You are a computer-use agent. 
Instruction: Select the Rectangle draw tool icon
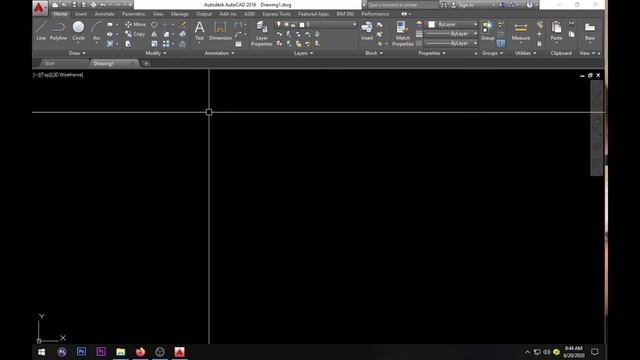[110, 24]
